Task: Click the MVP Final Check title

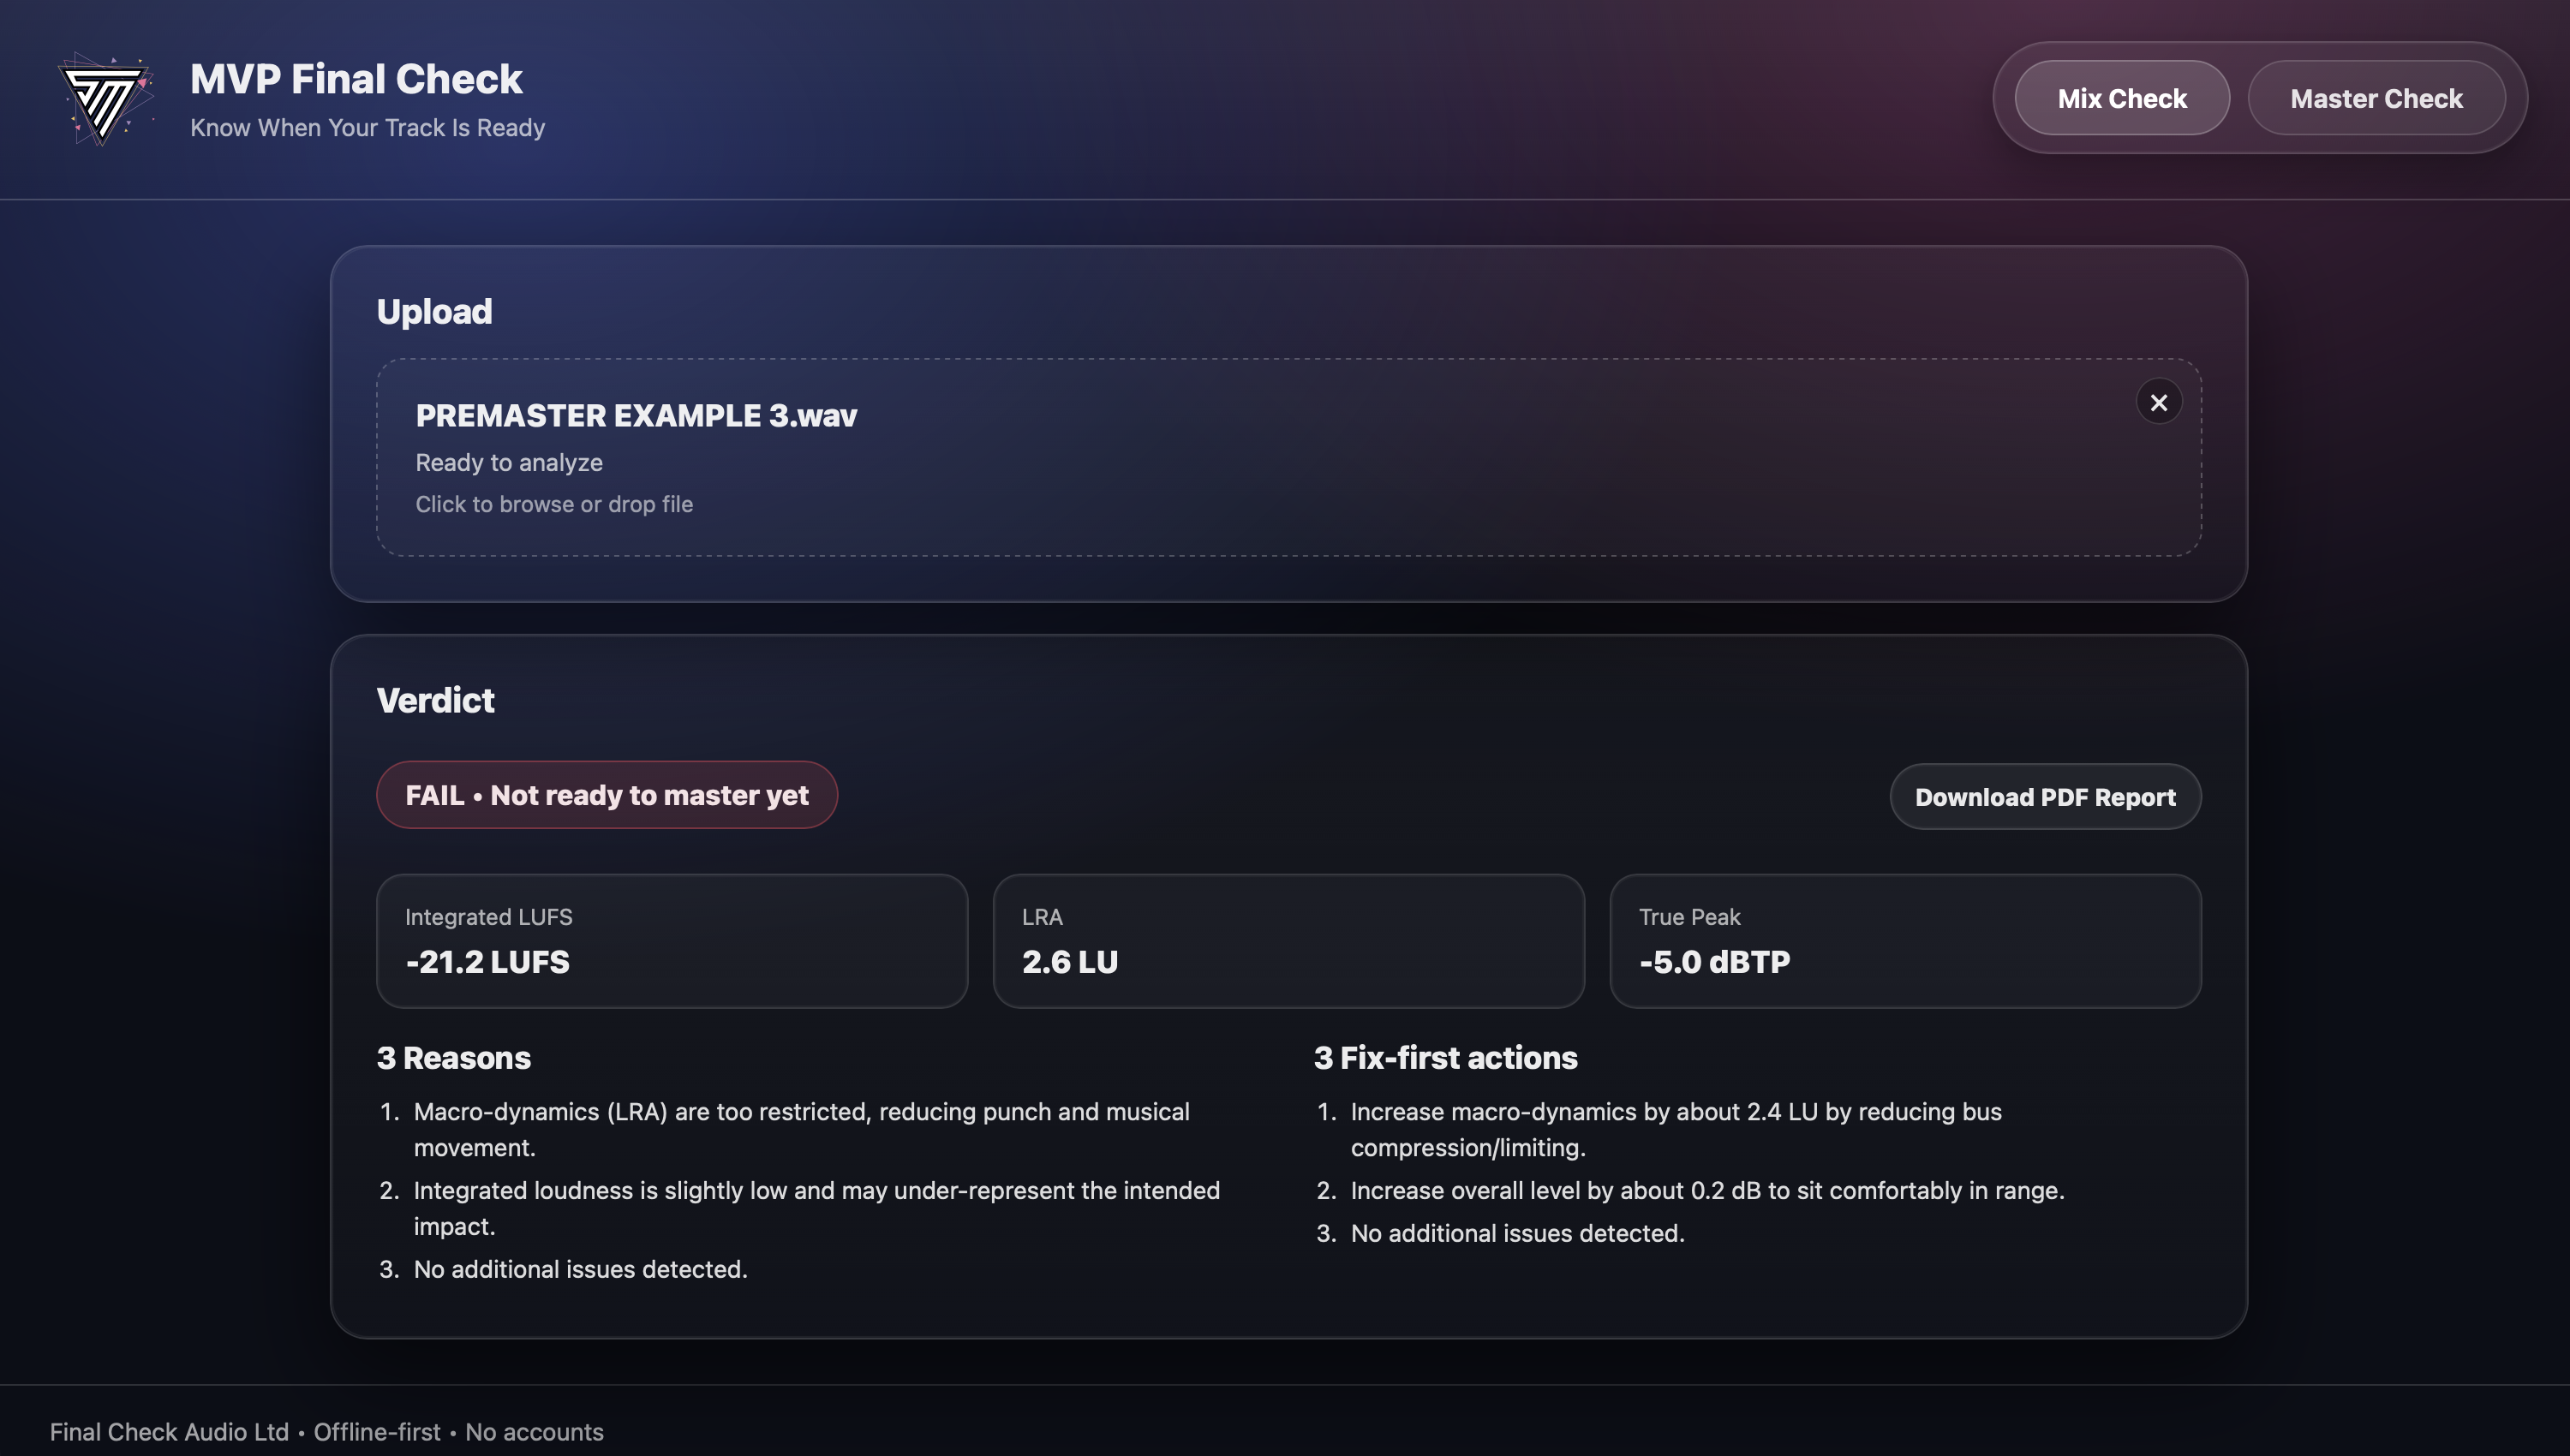Action: [x=356, y=79]
